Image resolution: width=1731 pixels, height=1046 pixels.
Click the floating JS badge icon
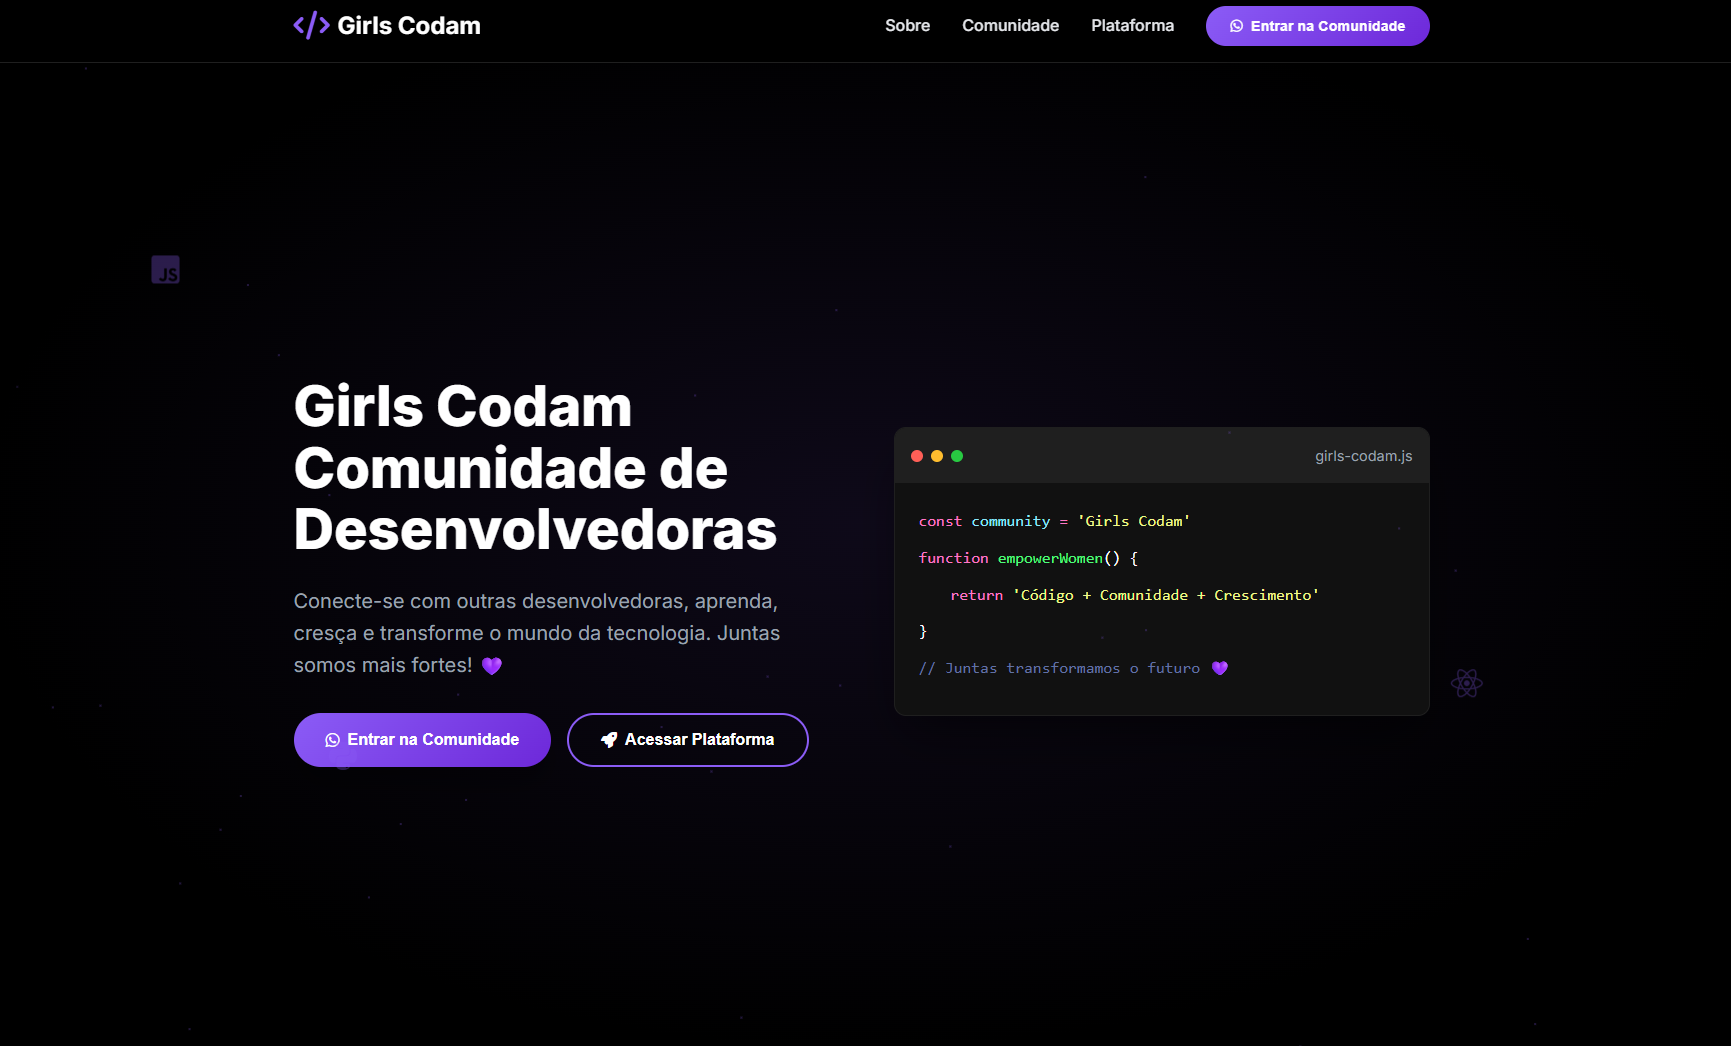pyautogui.click(x=166, y=270)
